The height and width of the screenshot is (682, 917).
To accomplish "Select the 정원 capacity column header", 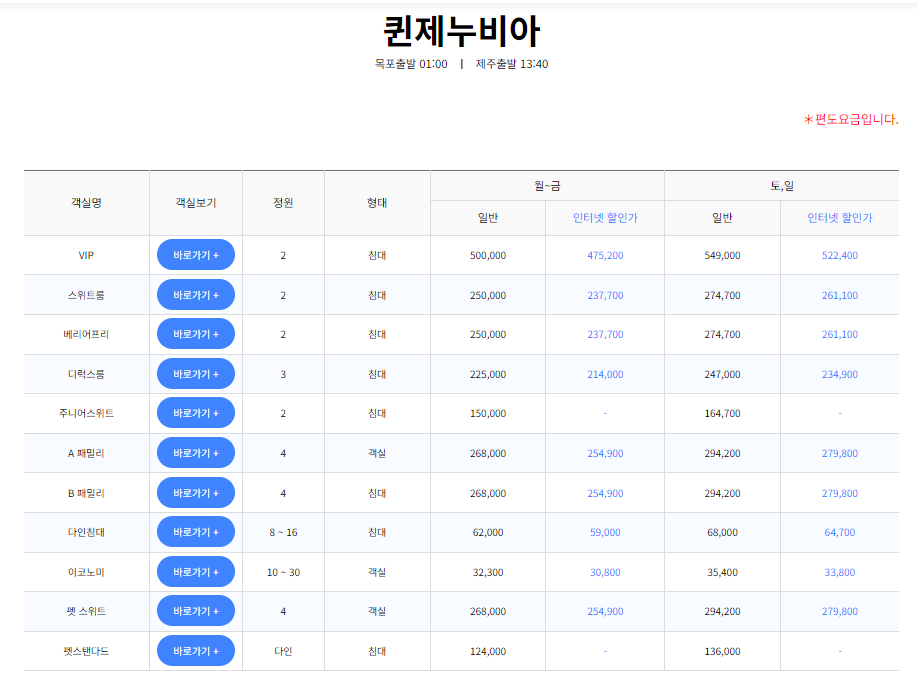I will point(283,203).
